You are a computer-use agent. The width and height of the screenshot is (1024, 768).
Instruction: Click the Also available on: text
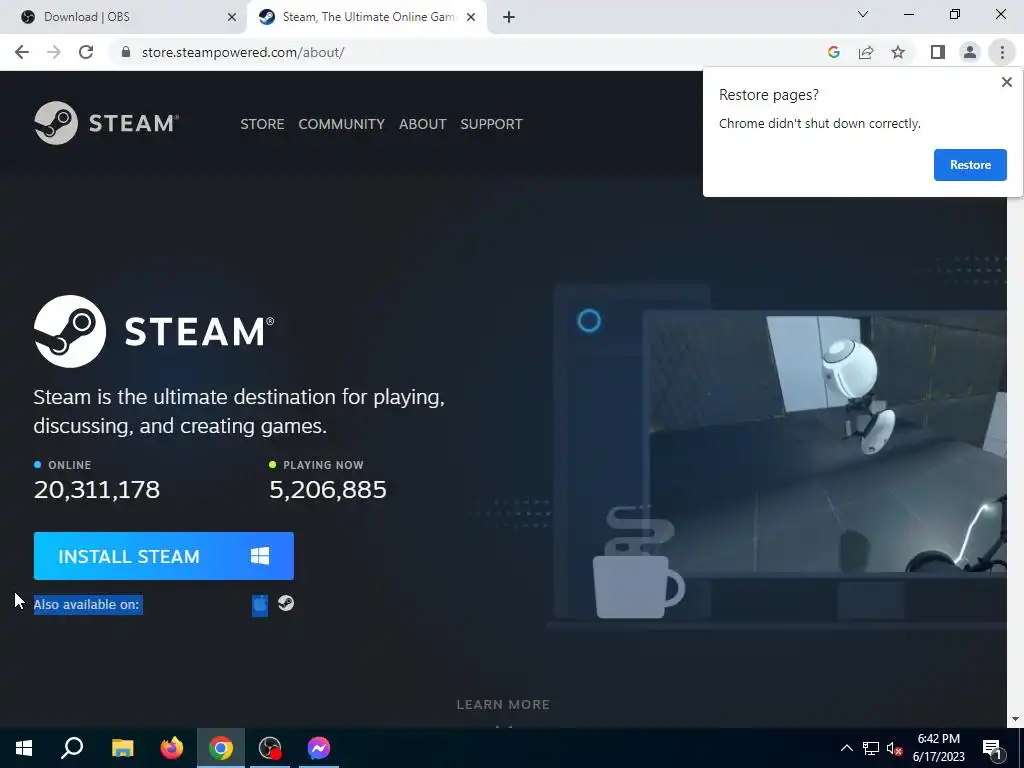[x=86, y=605]
